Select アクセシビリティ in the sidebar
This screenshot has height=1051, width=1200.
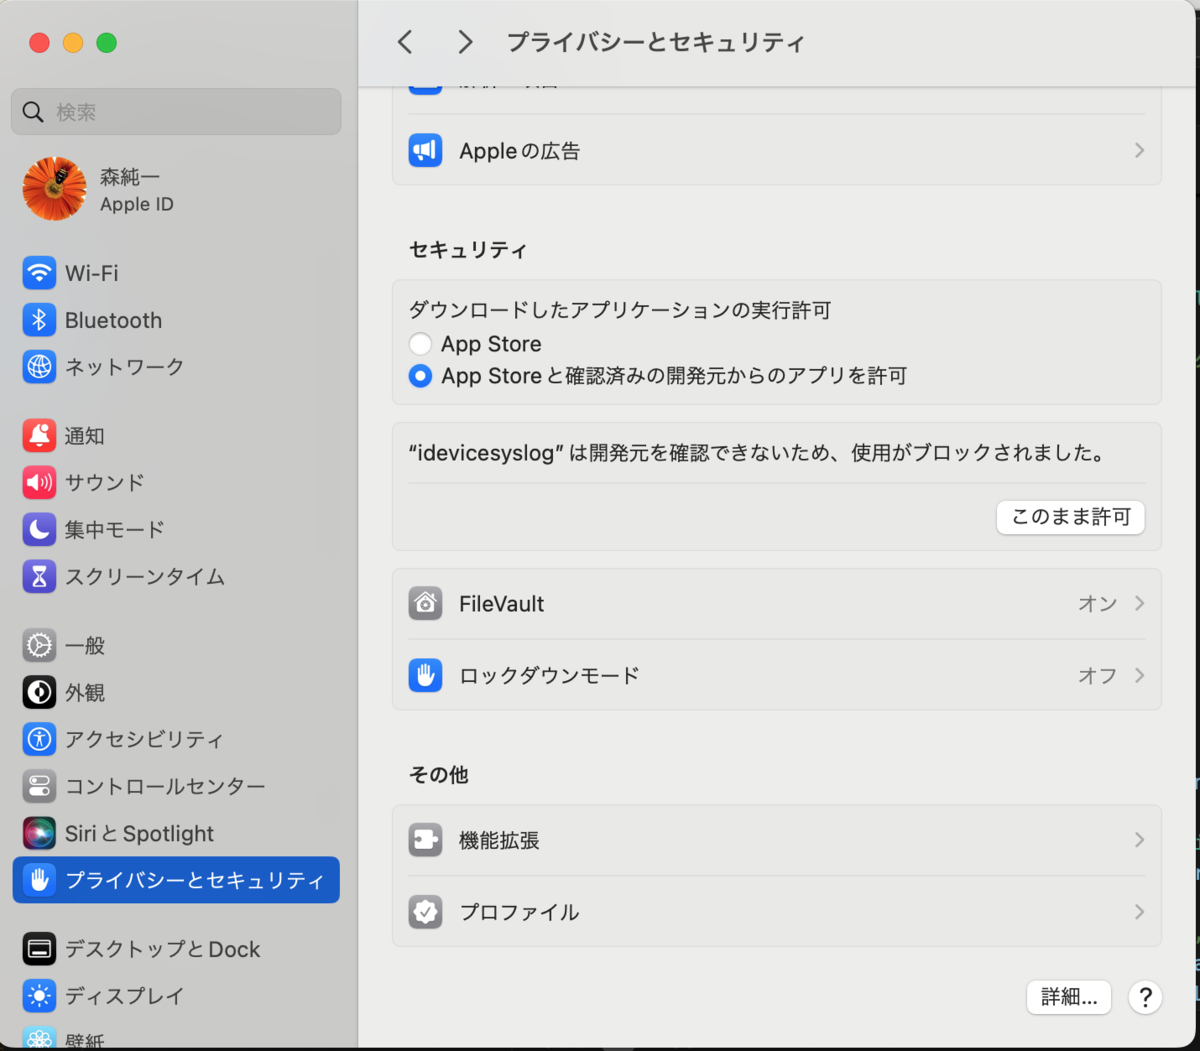(x=176, y=740)
